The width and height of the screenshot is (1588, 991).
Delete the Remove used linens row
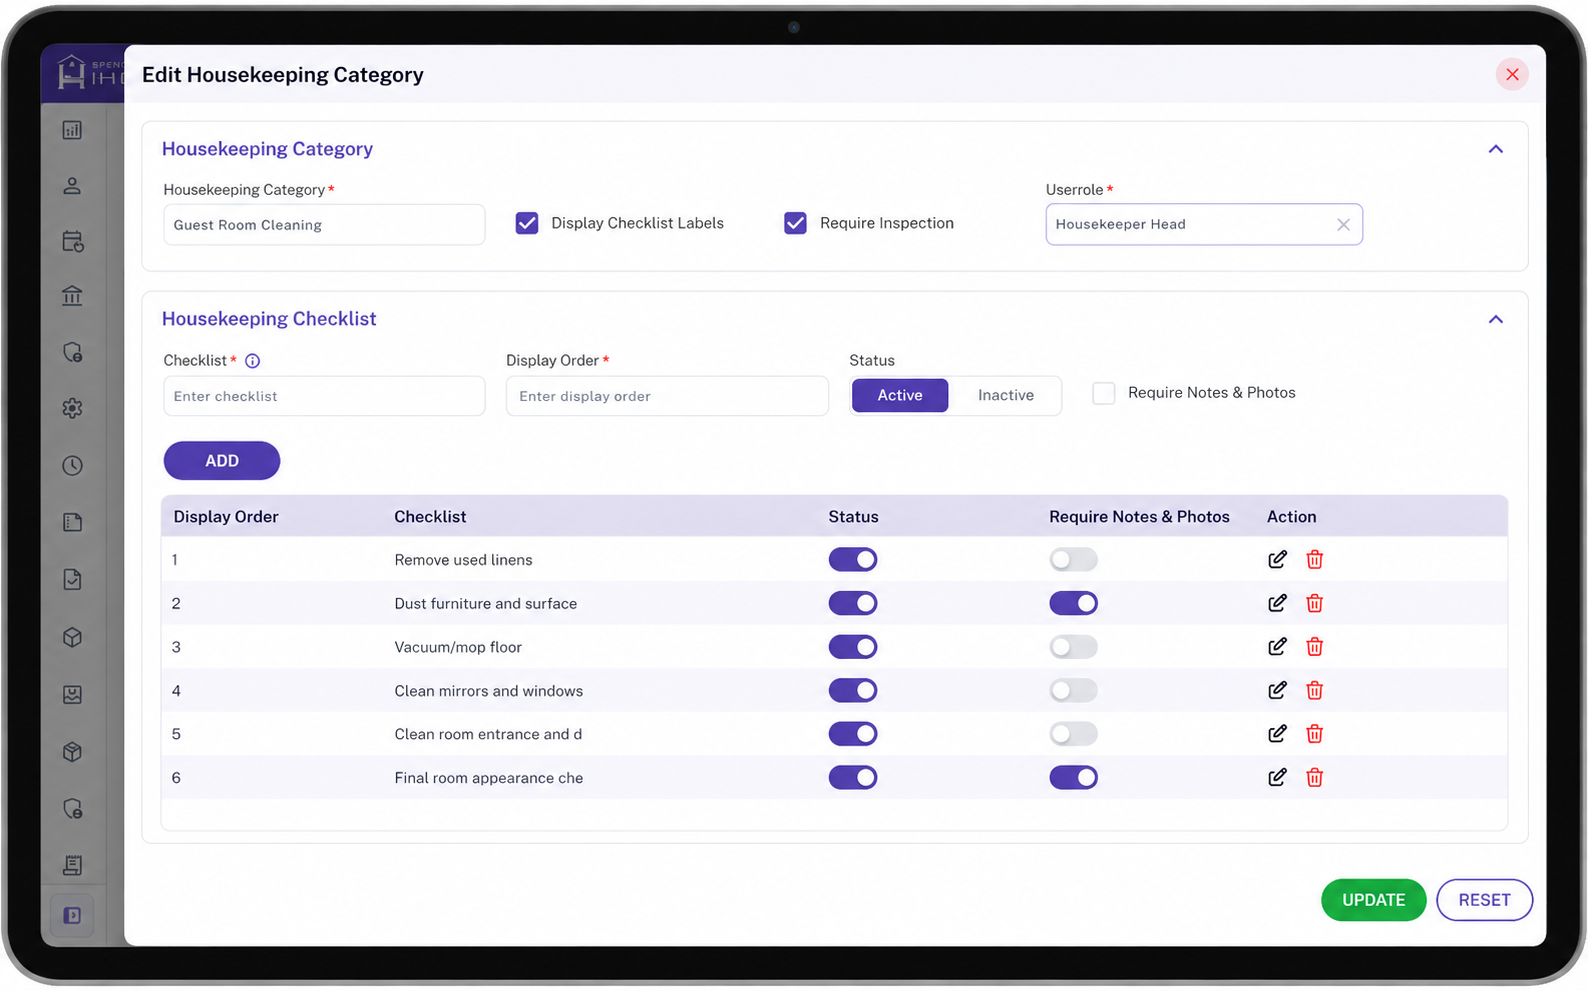(1314, 560)
